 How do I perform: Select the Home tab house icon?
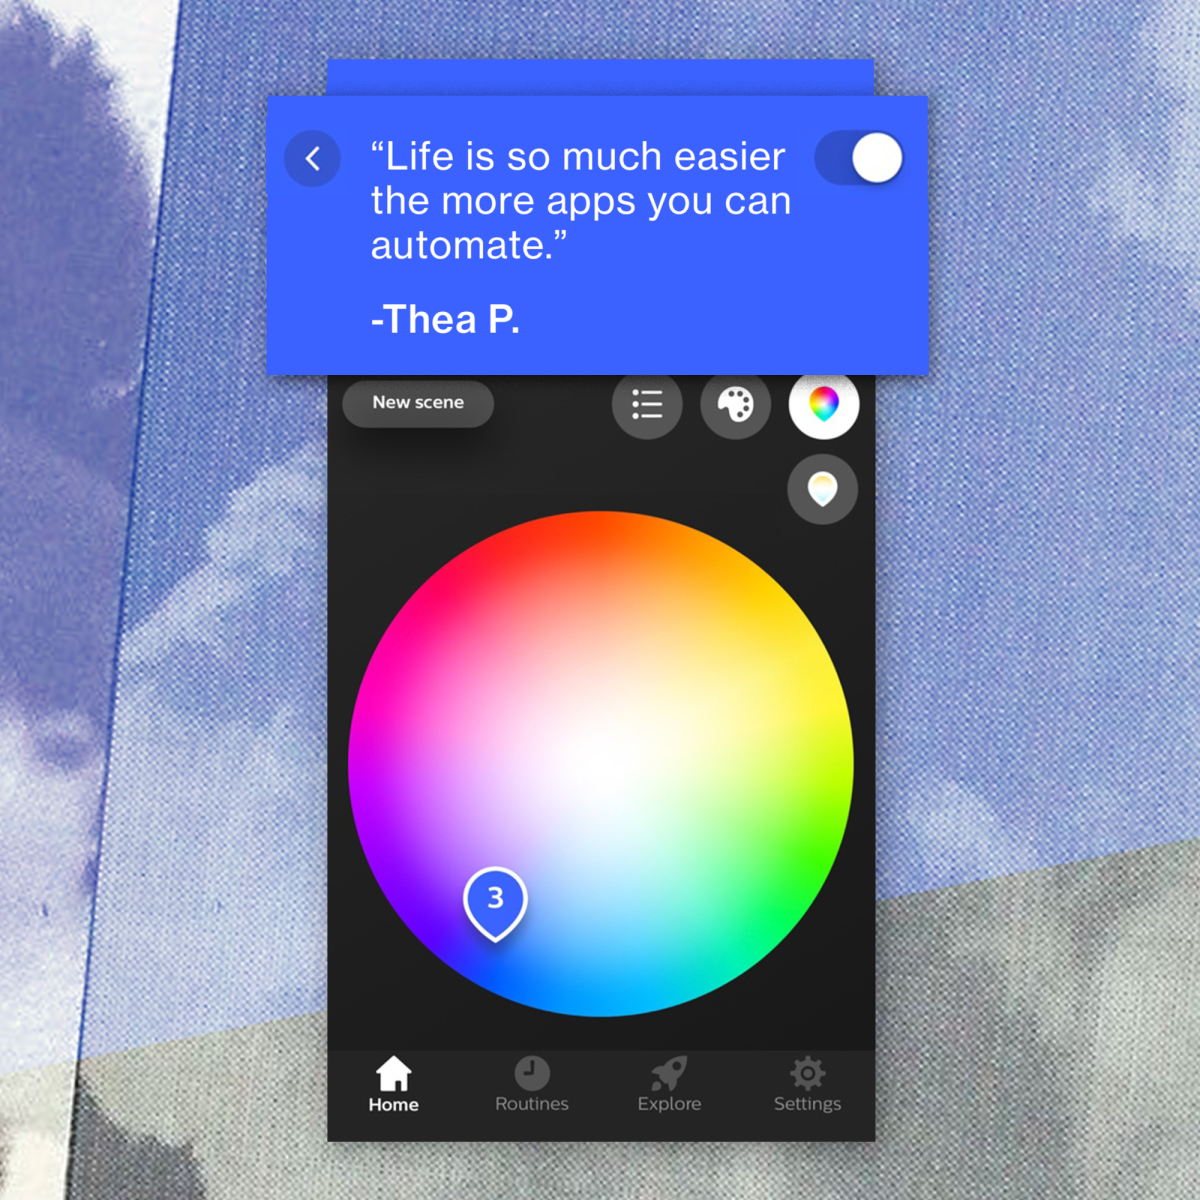392,1075
